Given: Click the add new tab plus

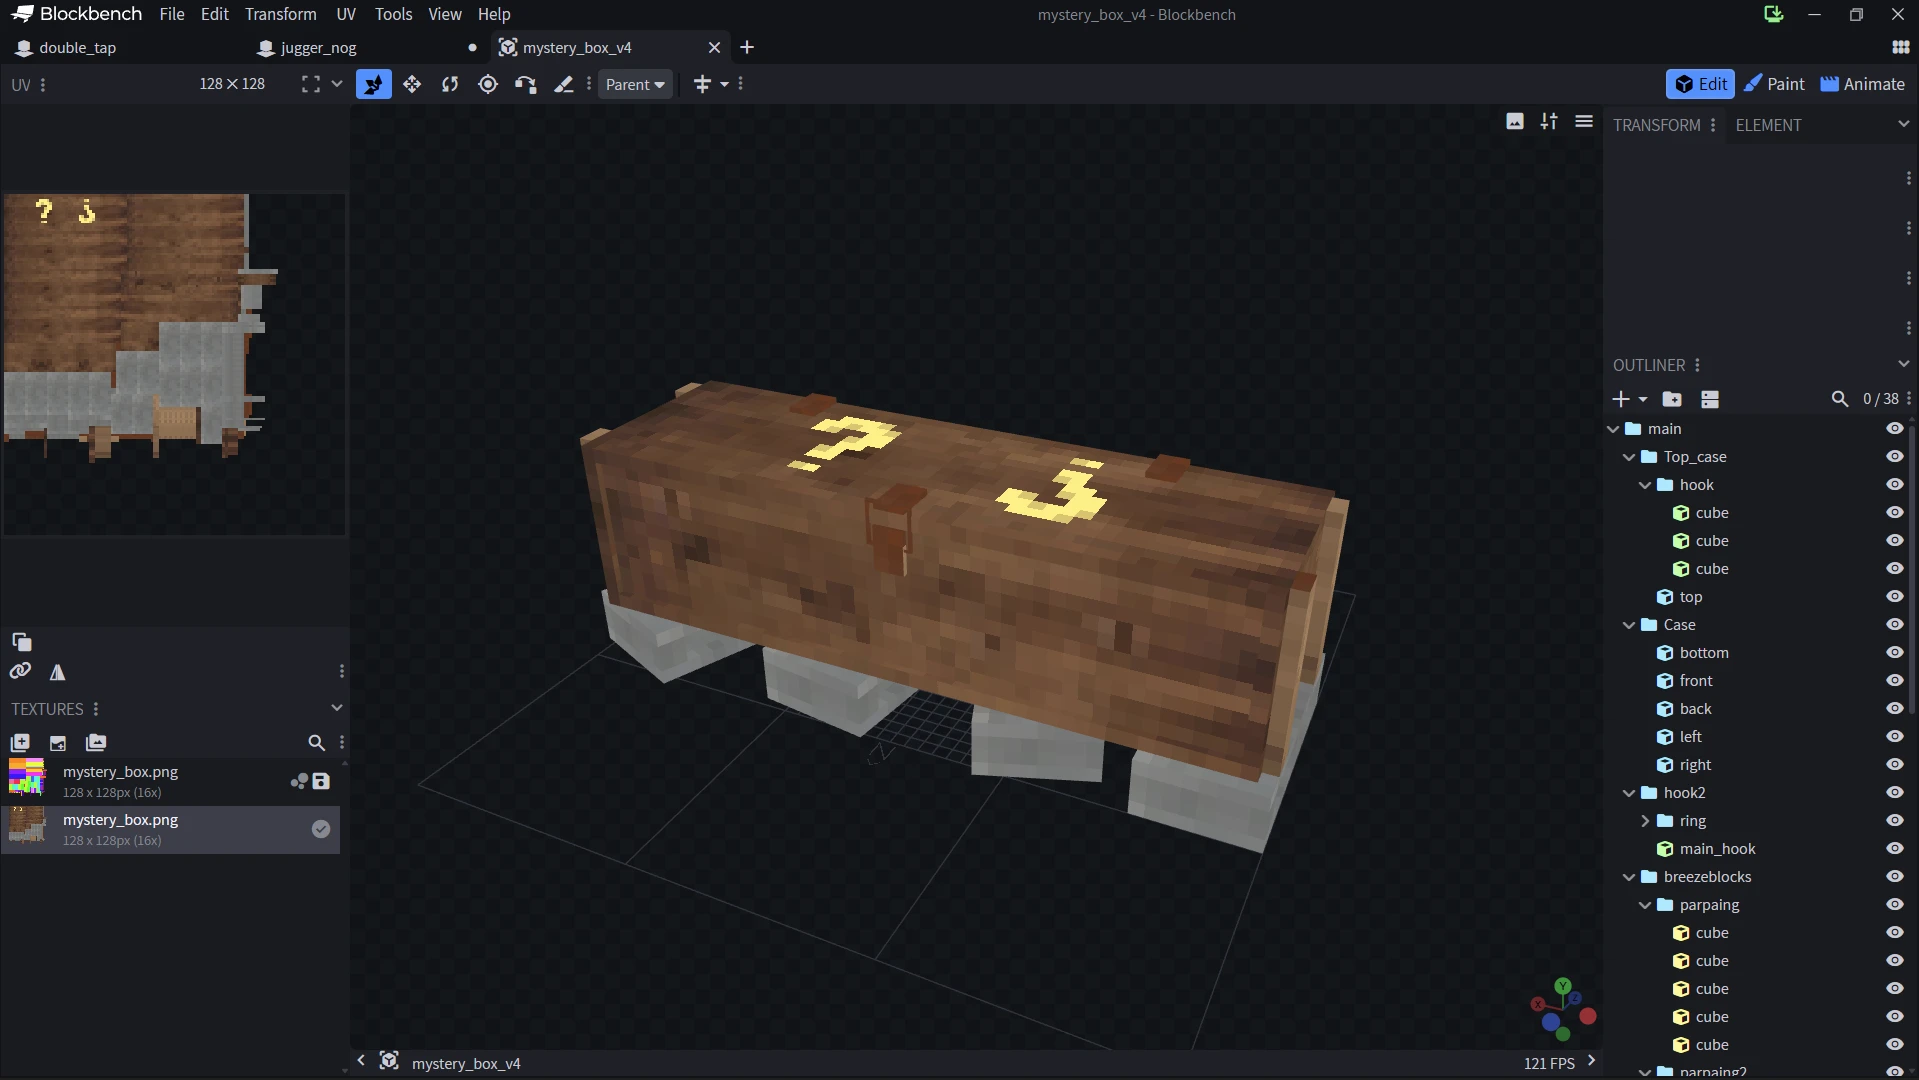Looking at the screenshot, I should click(x=747, y=47).
